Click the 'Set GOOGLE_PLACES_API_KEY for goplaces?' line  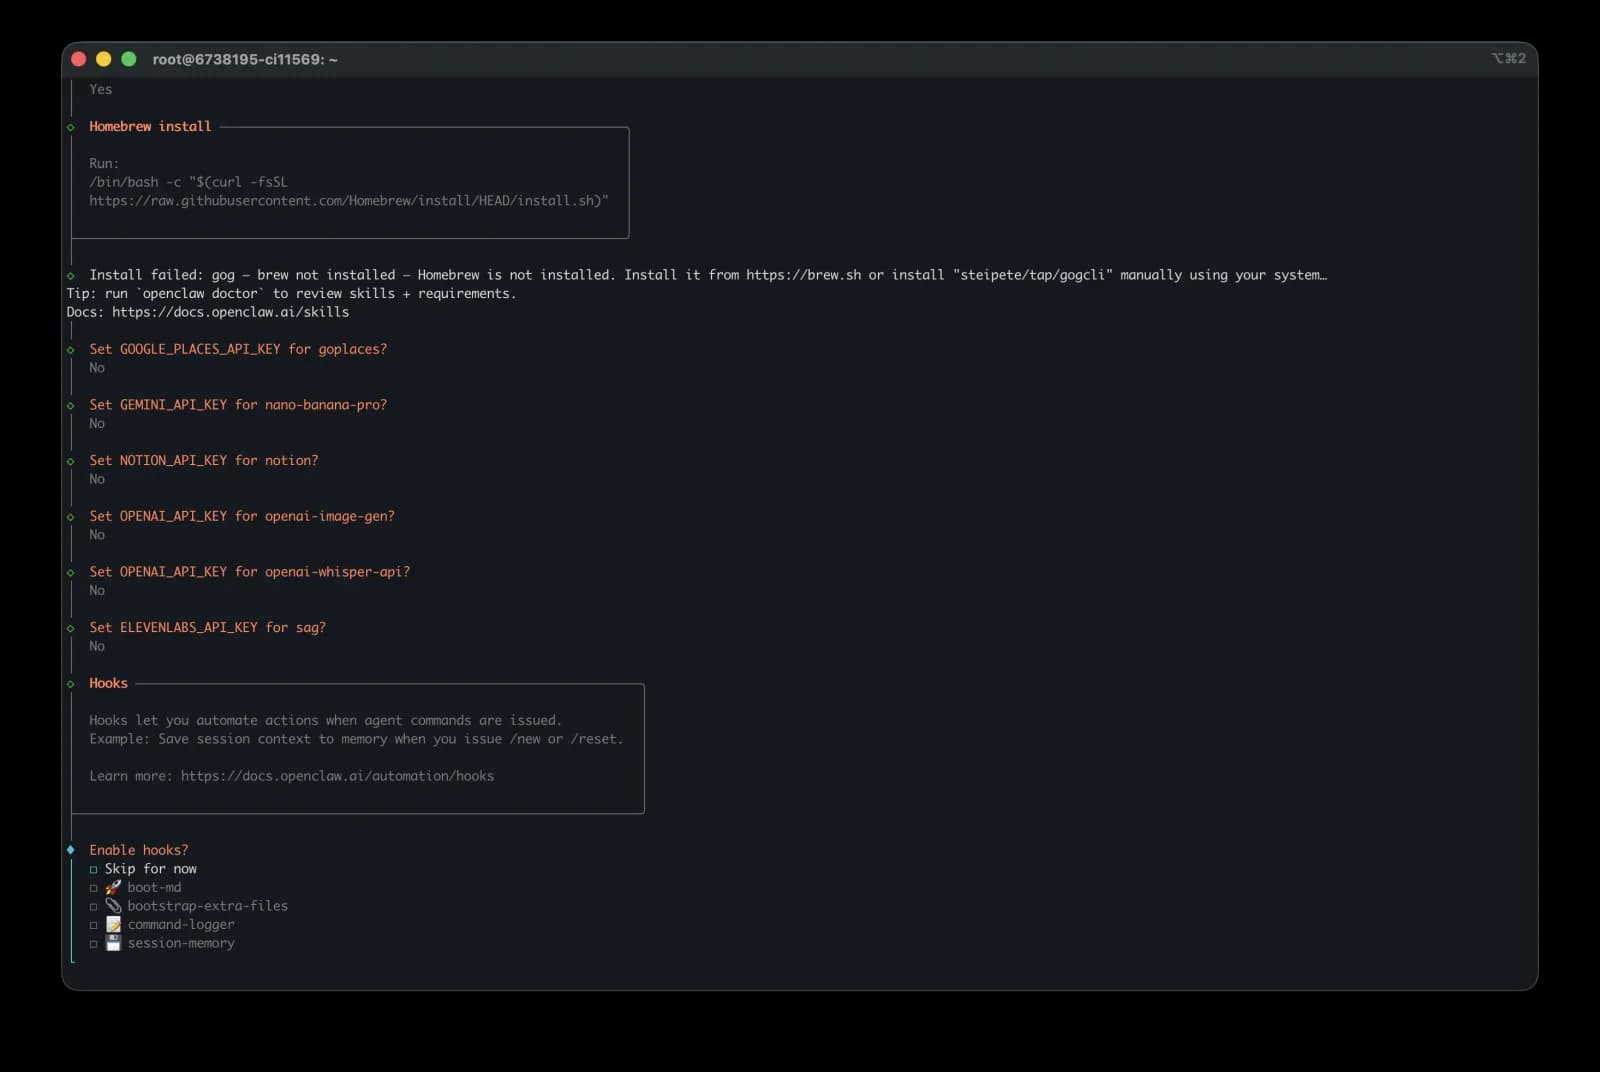pyautogui.click(x=238, y=349)
